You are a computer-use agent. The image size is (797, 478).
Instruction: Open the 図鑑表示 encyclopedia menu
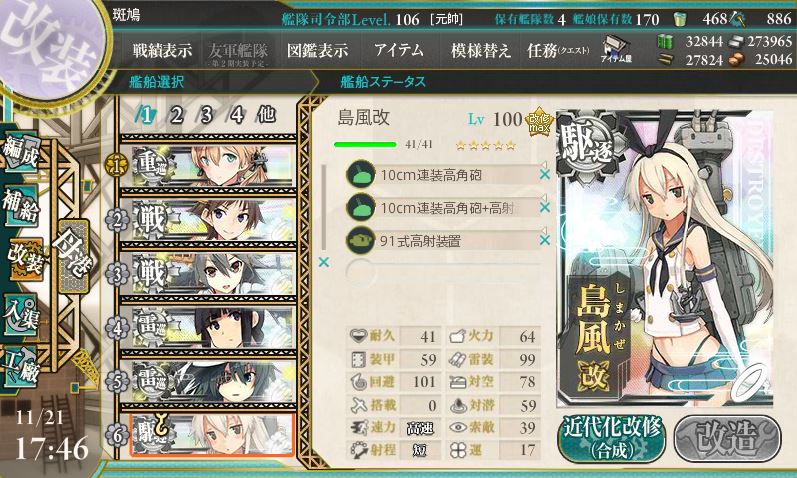318,50
